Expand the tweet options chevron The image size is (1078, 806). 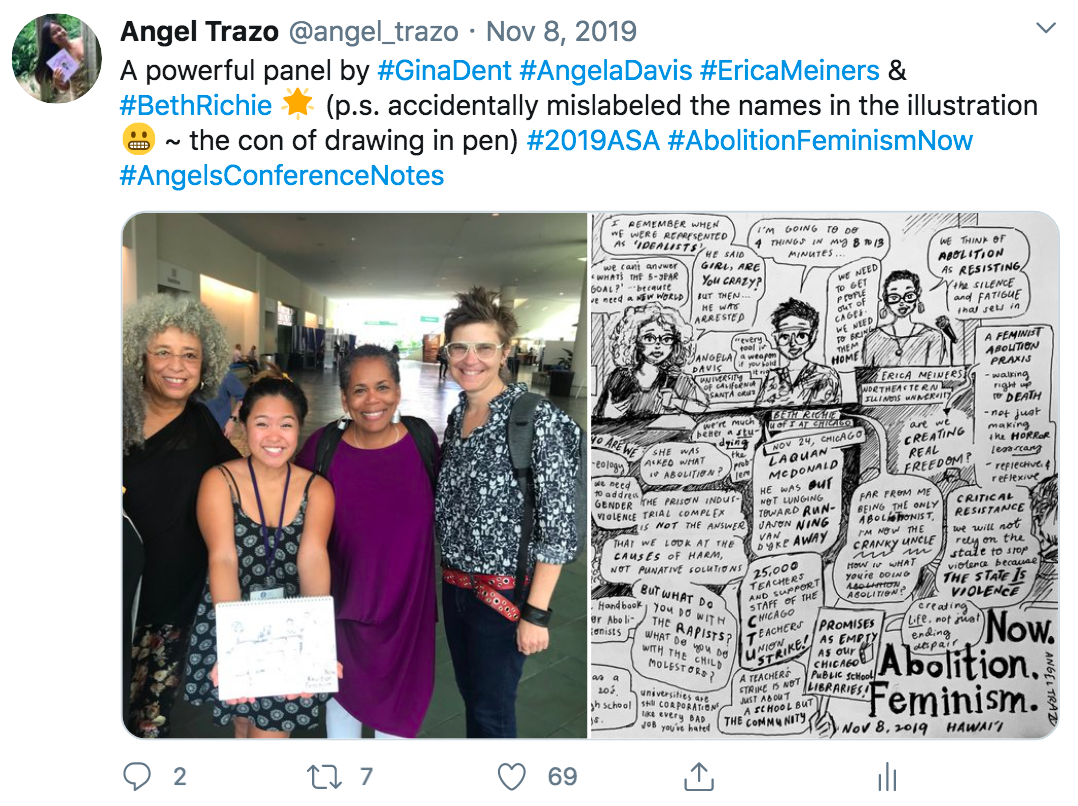1046,28
